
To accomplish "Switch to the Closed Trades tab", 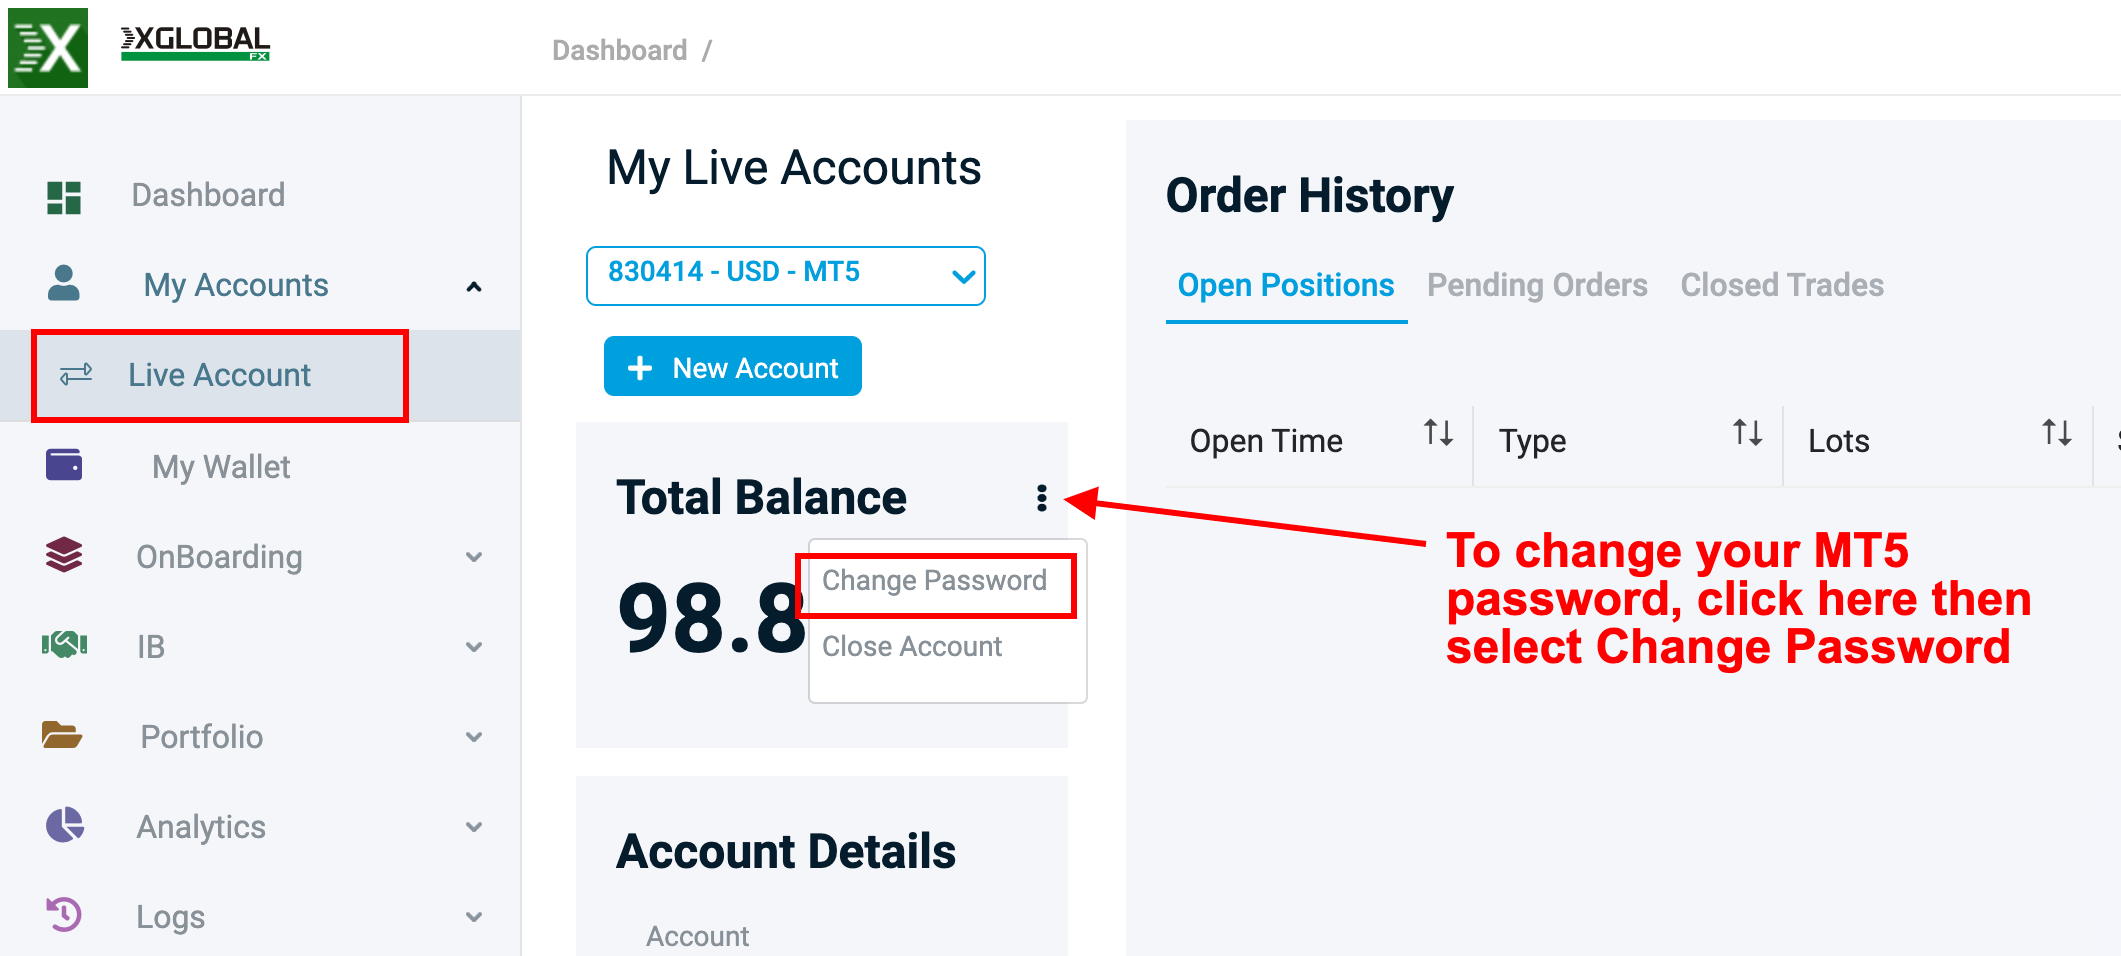I will 1782,285.
